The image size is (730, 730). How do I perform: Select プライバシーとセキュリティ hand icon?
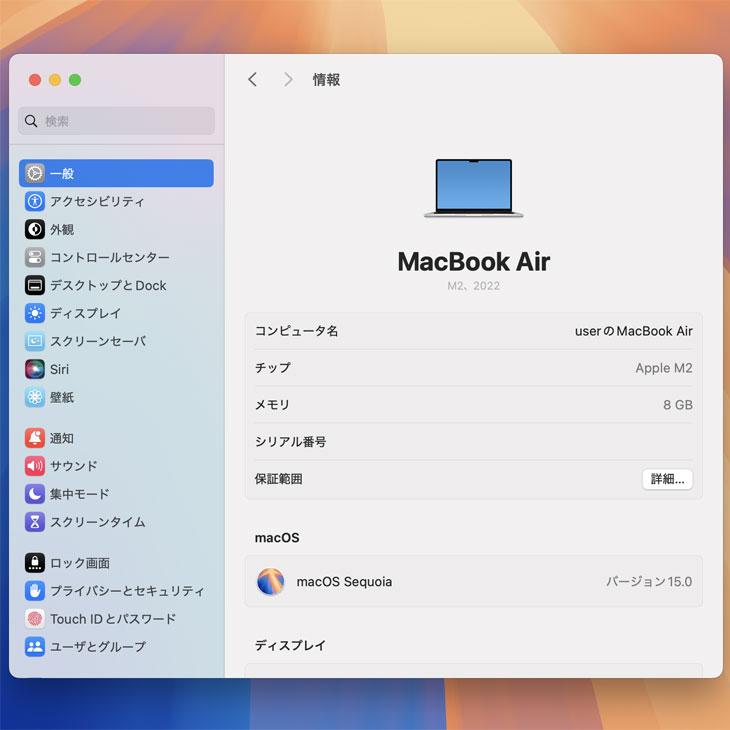click(35, 590)
